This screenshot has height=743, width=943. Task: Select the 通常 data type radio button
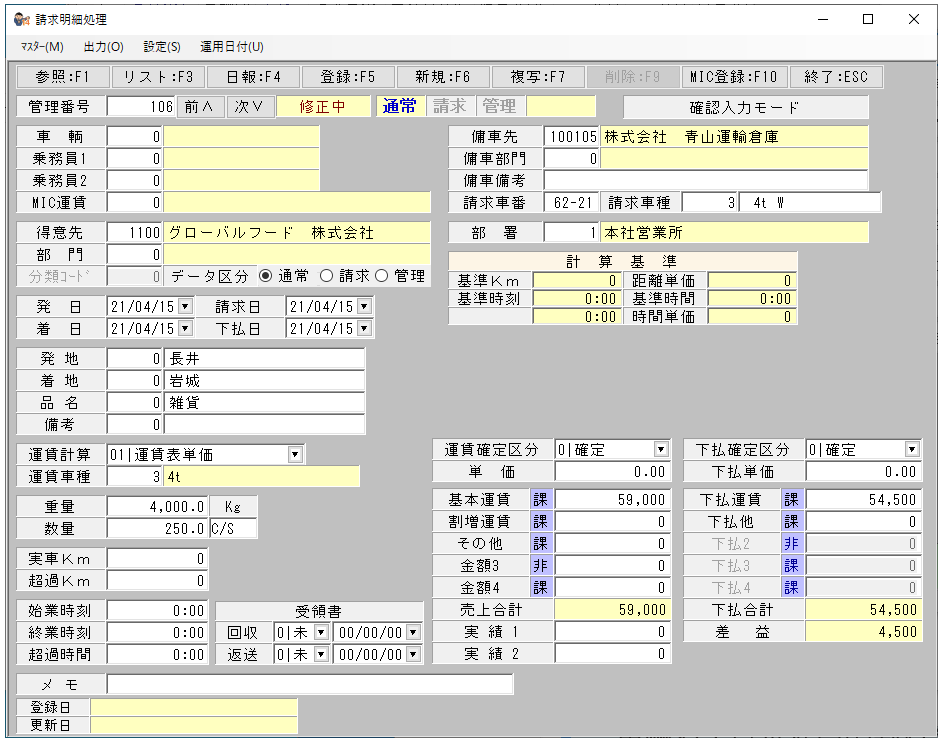tap(266, 276)
